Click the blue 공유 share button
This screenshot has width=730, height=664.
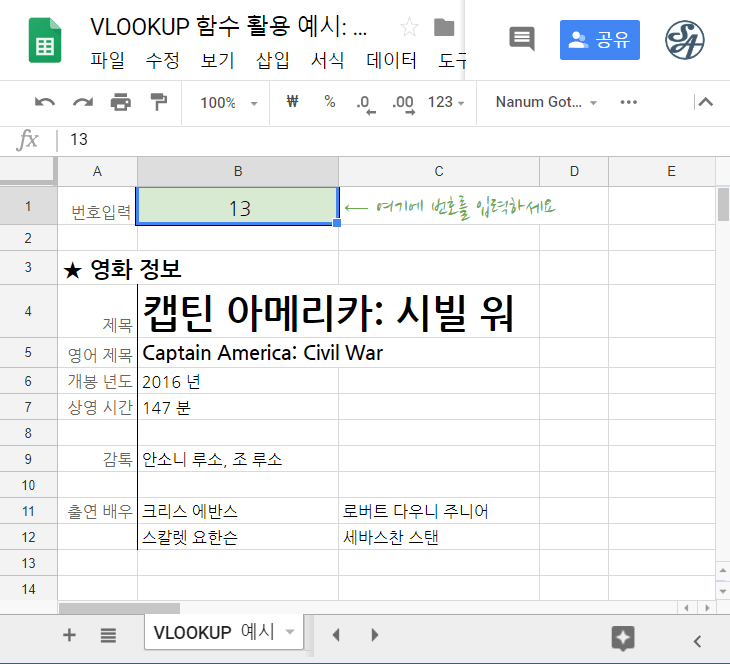pyautogui.click(x=600, y=40)
